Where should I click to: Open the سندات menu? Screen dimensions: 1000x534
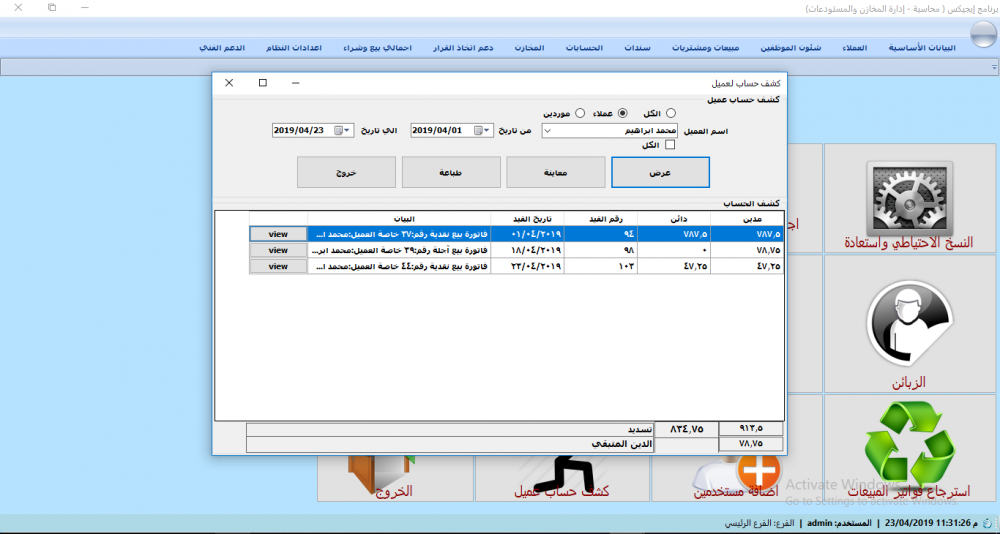coord(637,48)
